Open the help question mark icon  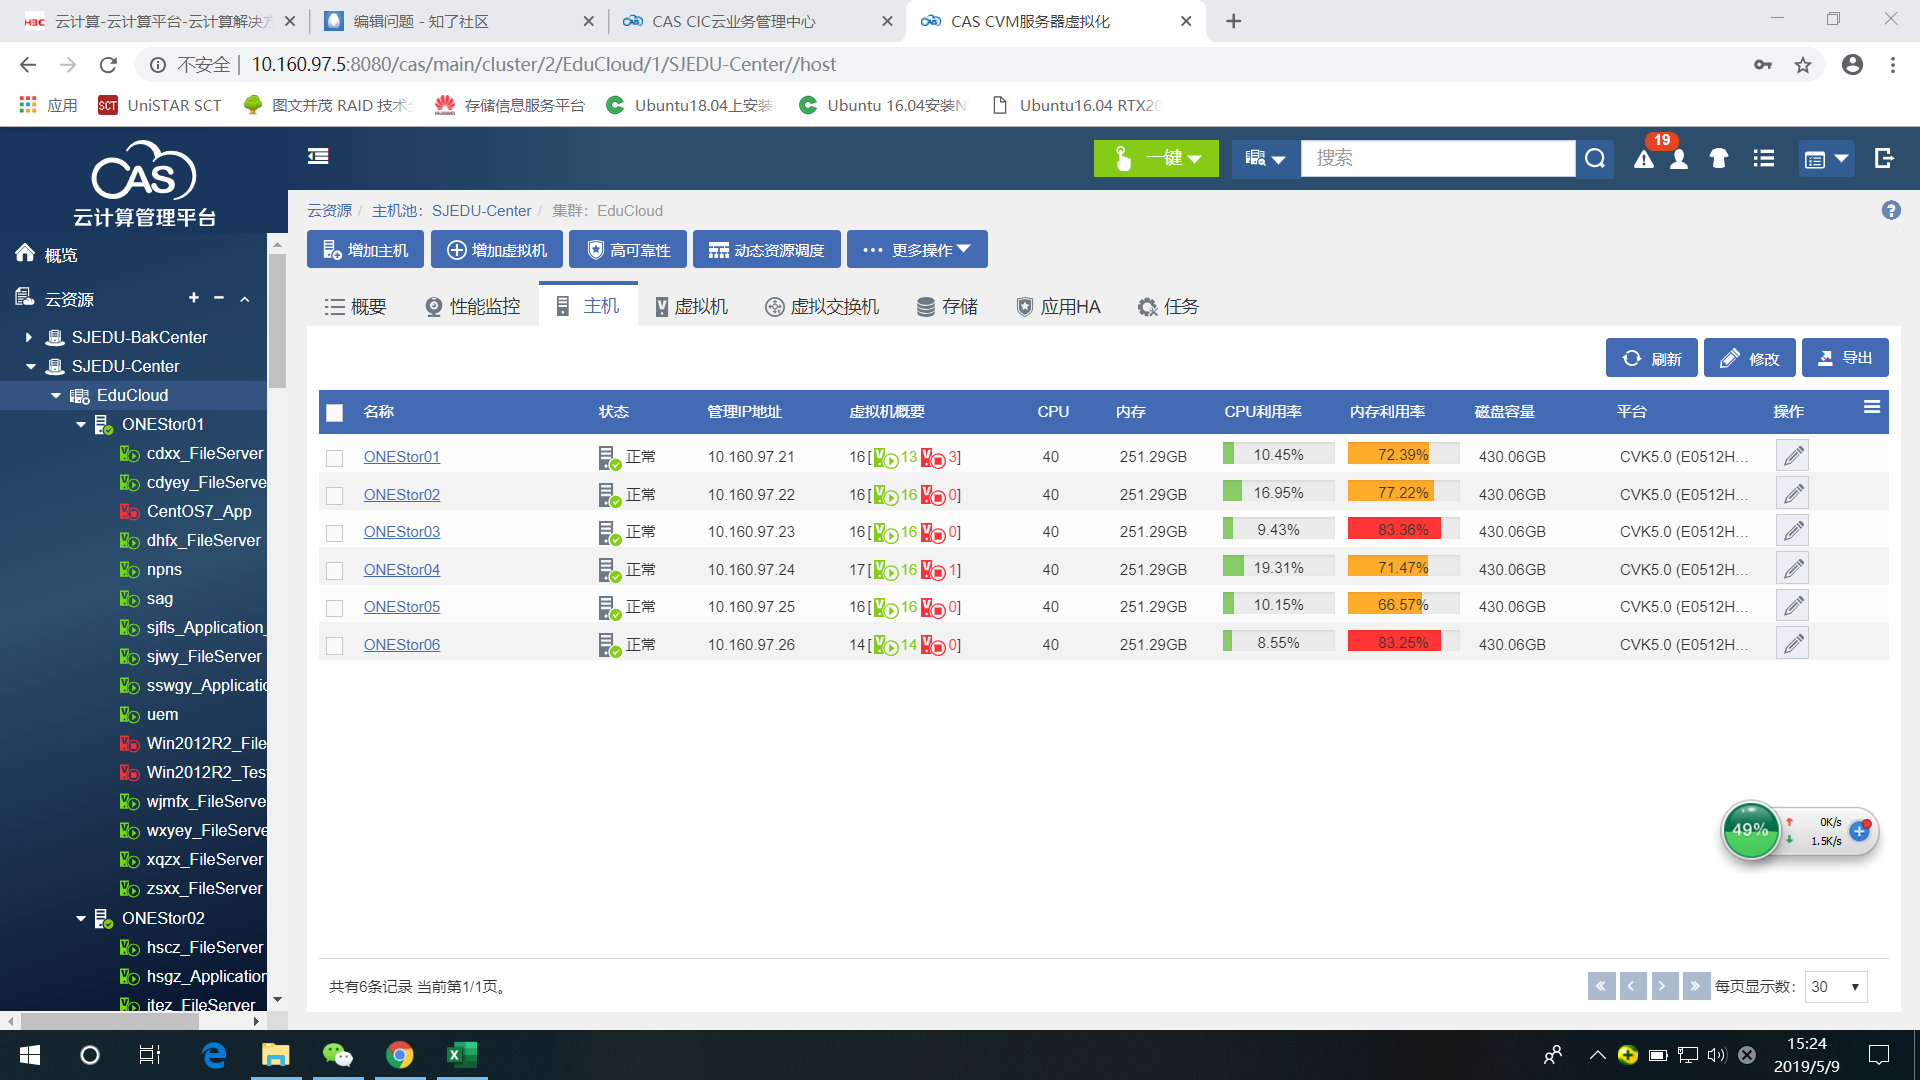click(1890, 210)
